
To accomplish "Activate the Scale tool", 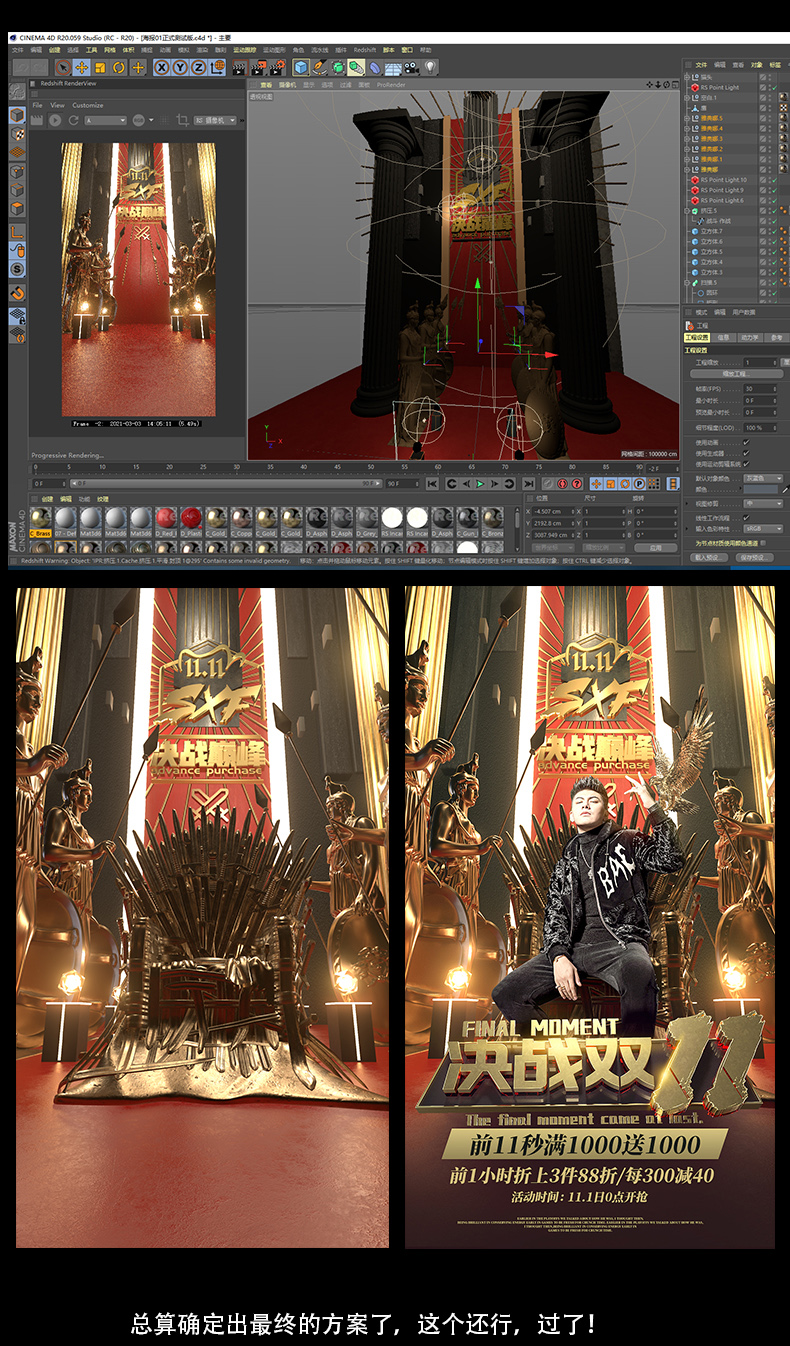I will tap(100, 68).
